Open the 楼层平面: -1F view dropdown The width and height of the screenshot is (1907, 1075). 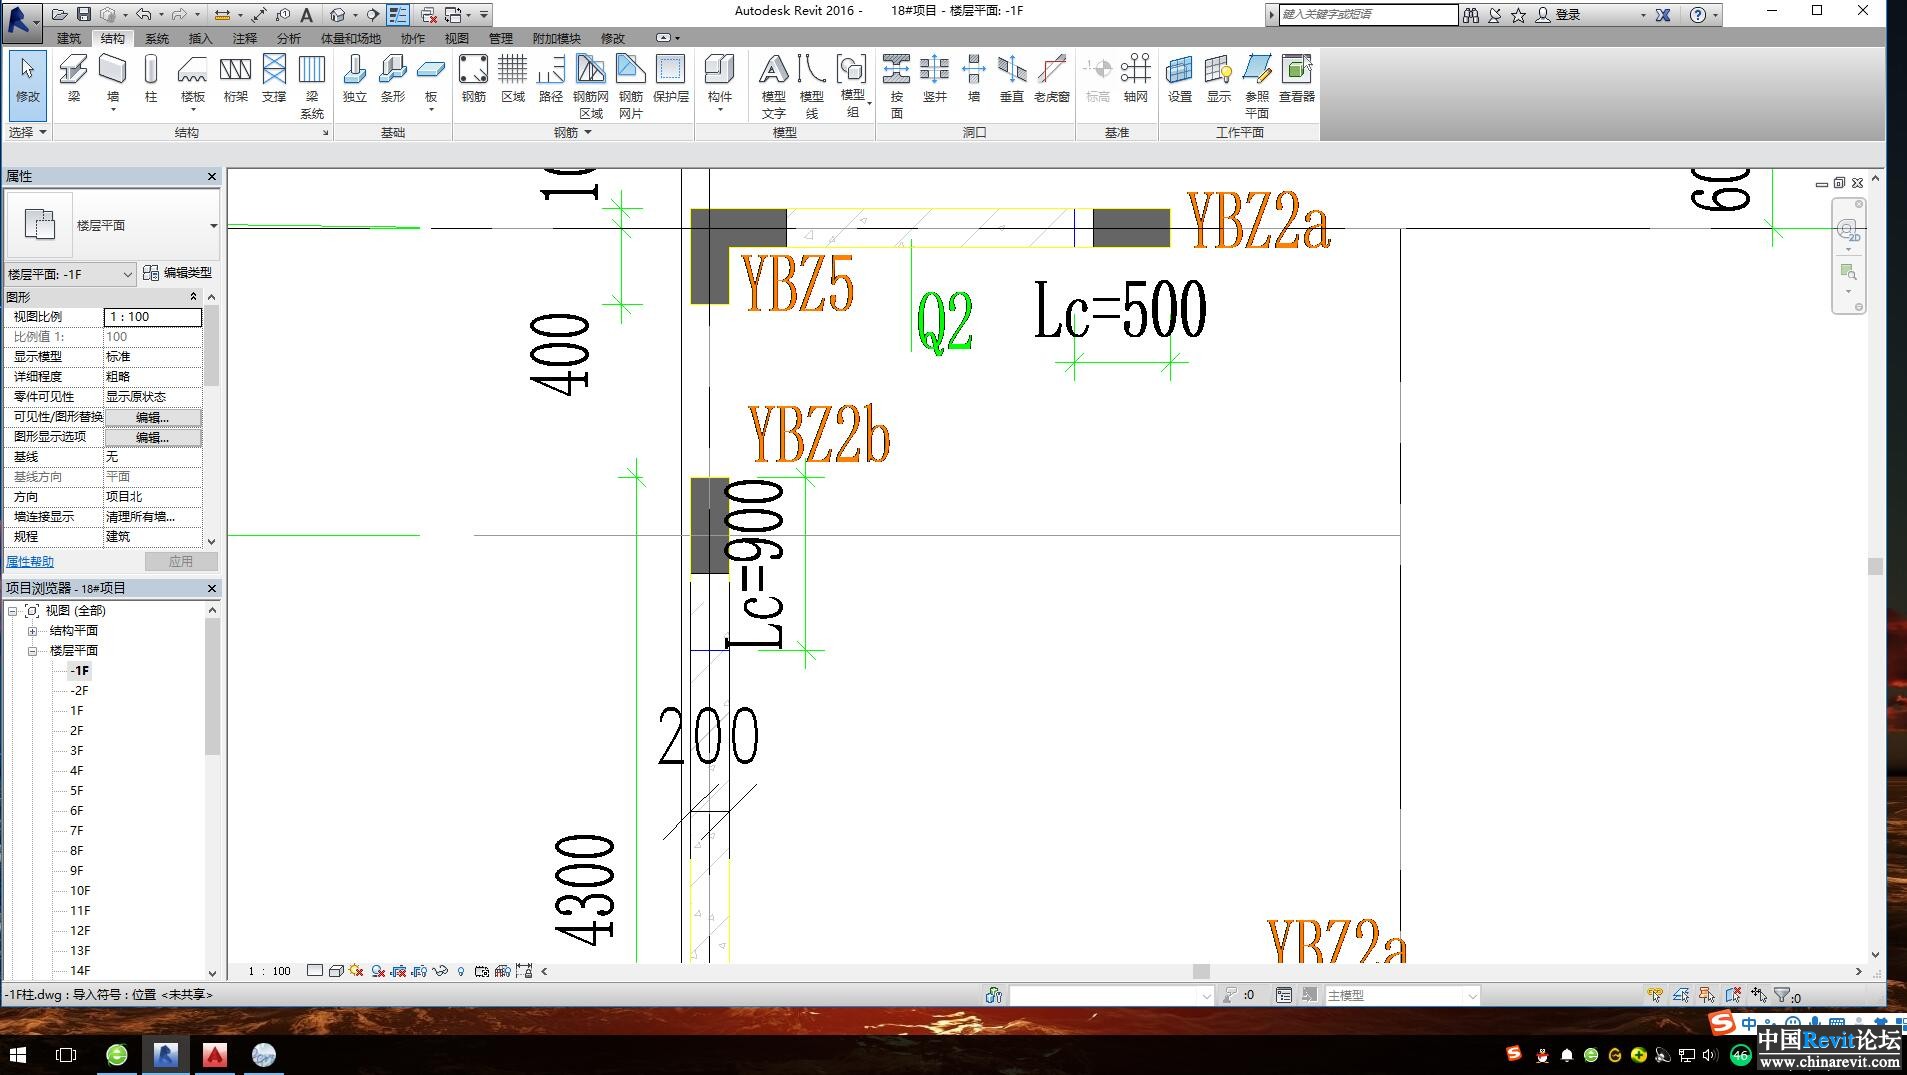point(70,274)
